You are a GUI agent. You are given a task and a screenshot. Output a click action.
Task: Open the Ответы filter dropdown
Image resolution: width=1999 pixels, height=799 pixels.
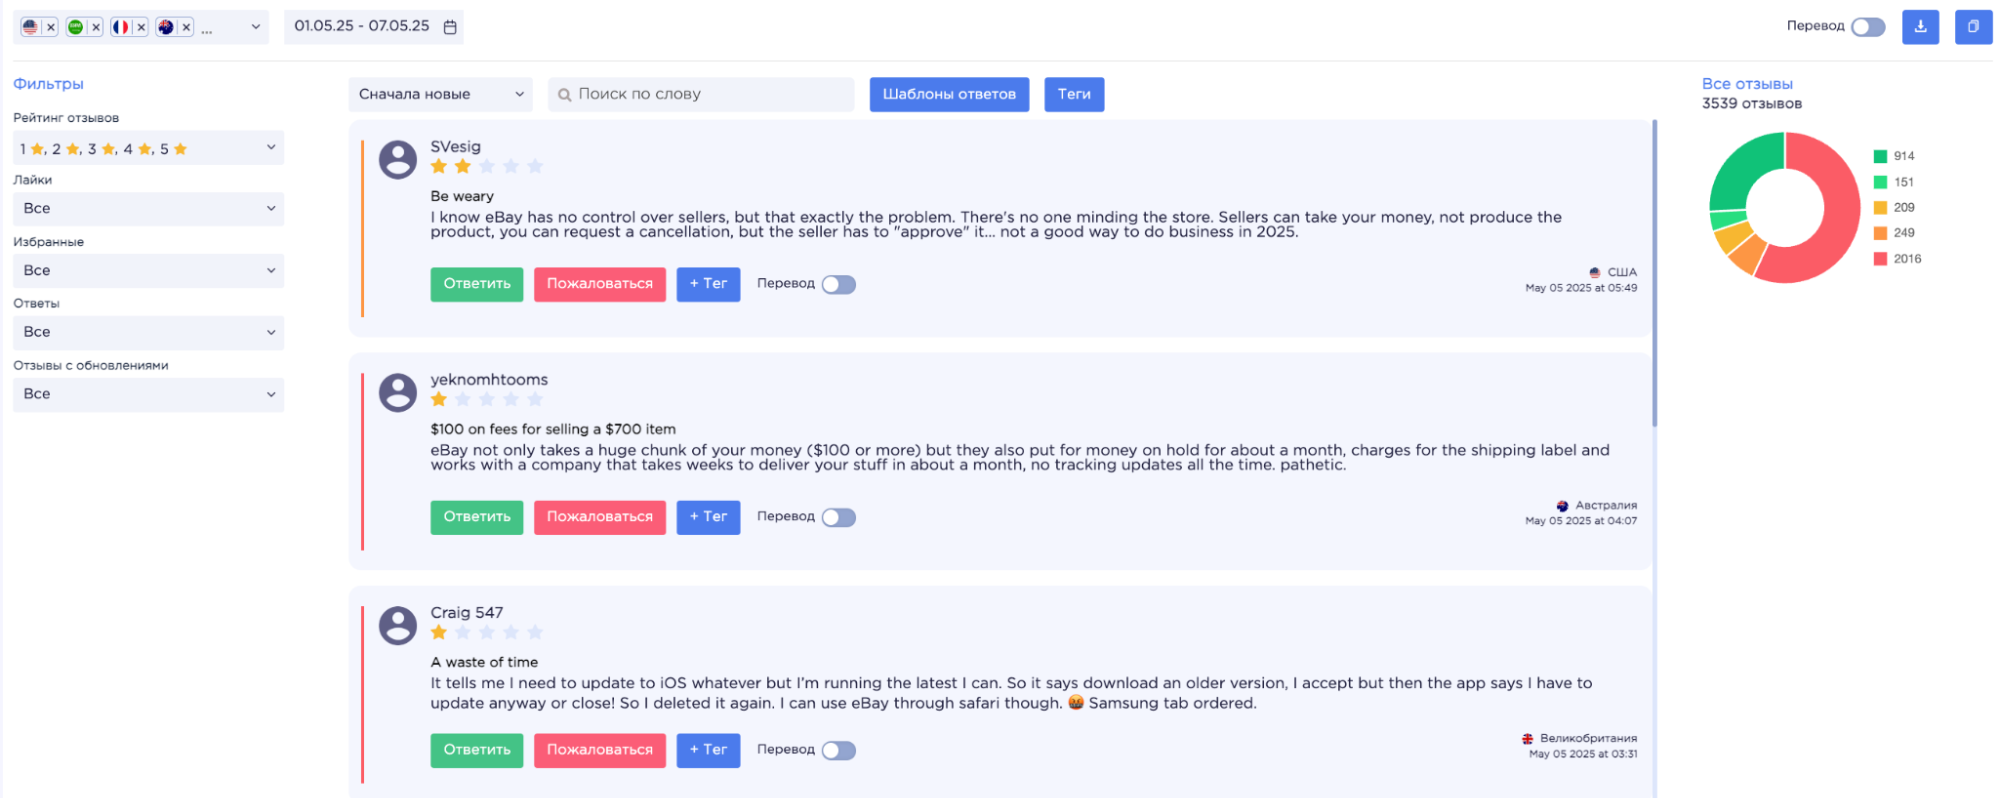pyautogui.click(x=148, y=333)
